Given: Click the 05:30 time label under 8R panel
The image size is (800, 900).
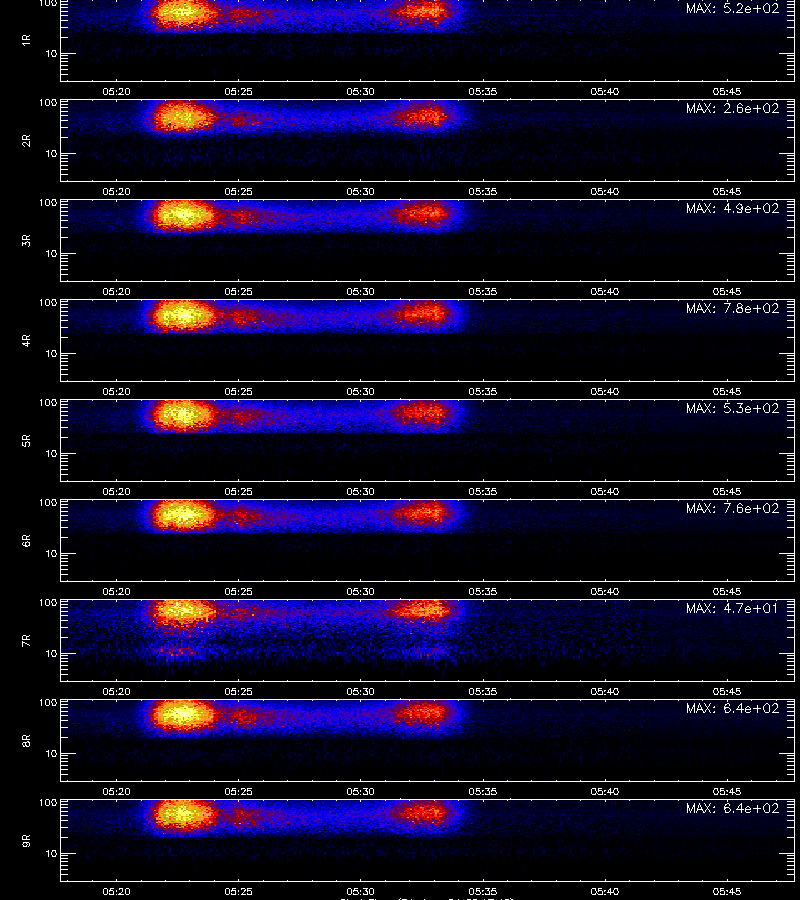Looking at the screenshot, I should [360, 791].
